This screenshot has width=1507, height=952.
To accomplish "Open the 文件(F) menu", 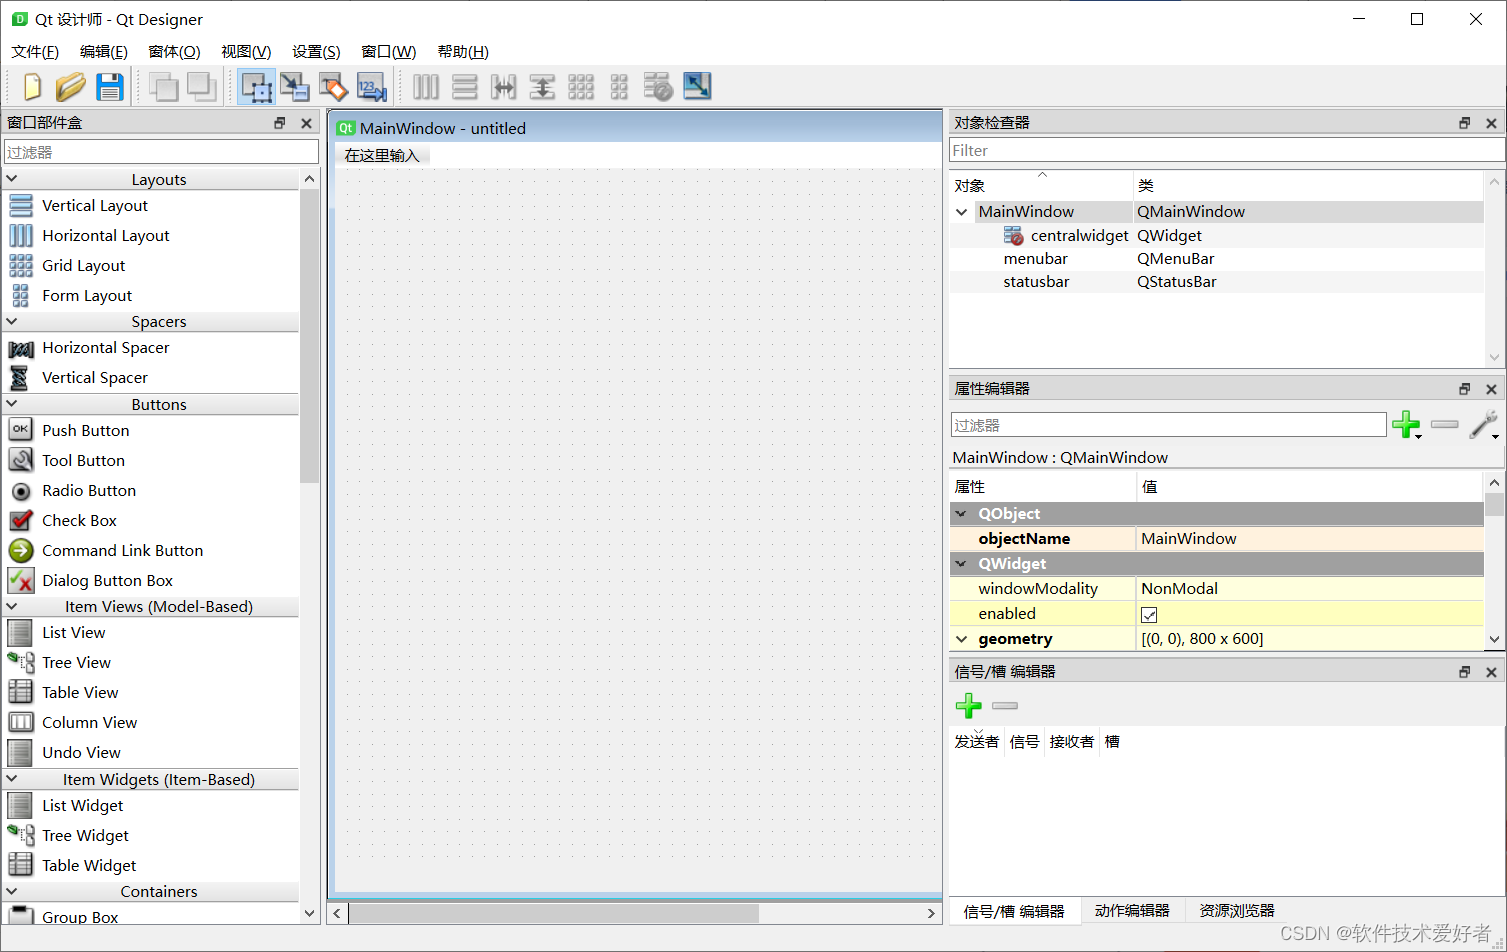I will point(35,52).
